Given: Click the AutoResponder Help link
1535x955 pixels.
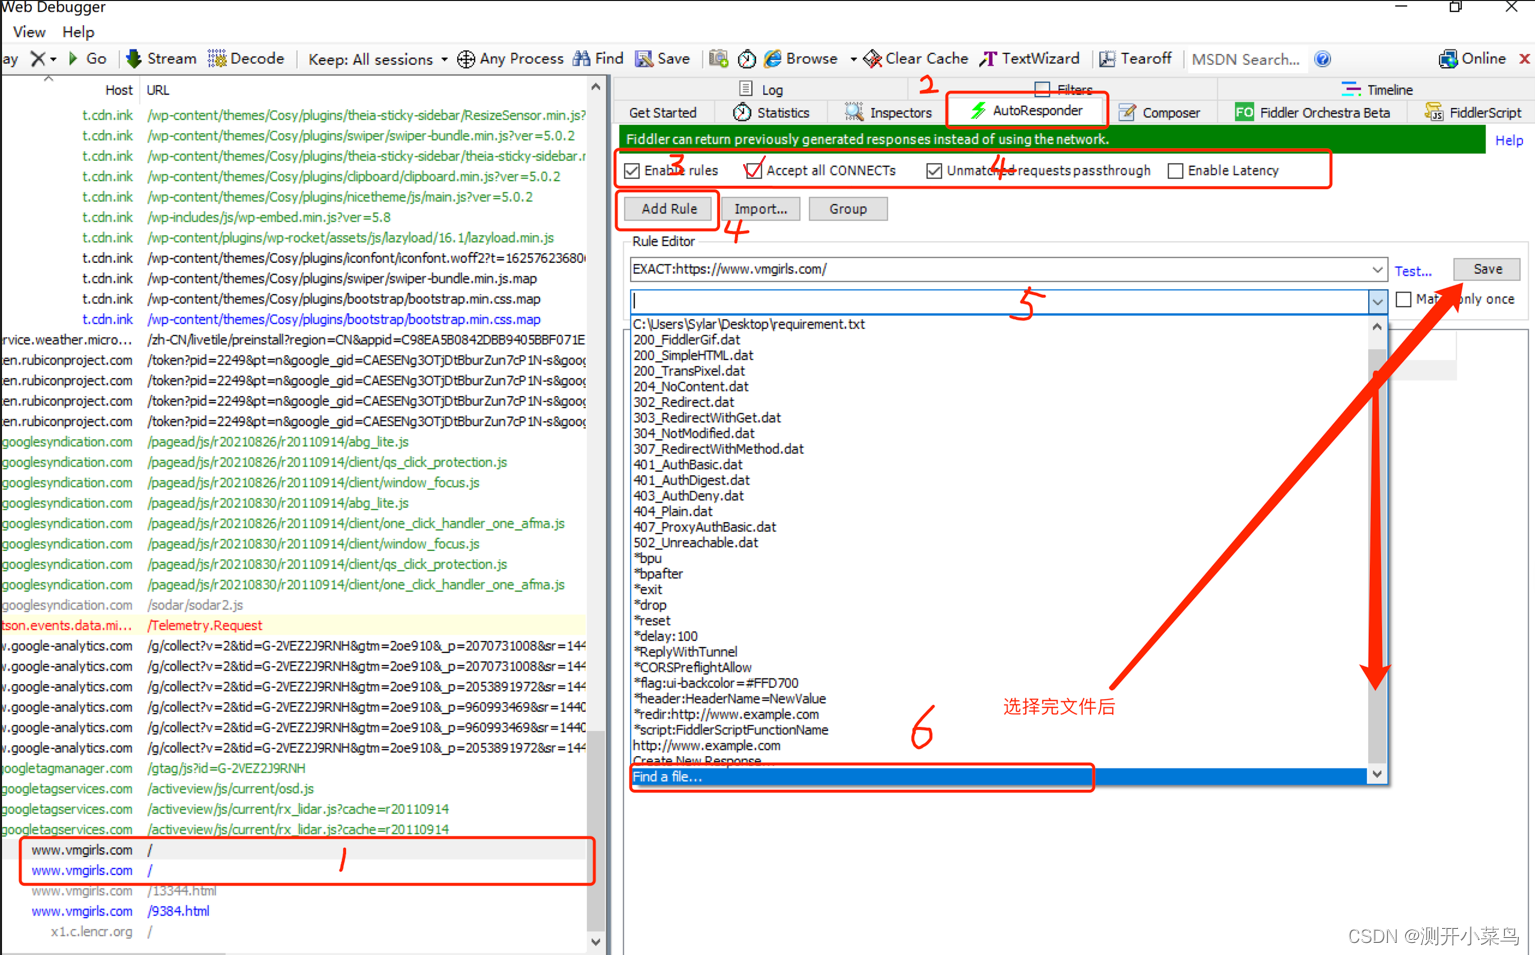Looking at the screenshot, I should click(1509, 140).
